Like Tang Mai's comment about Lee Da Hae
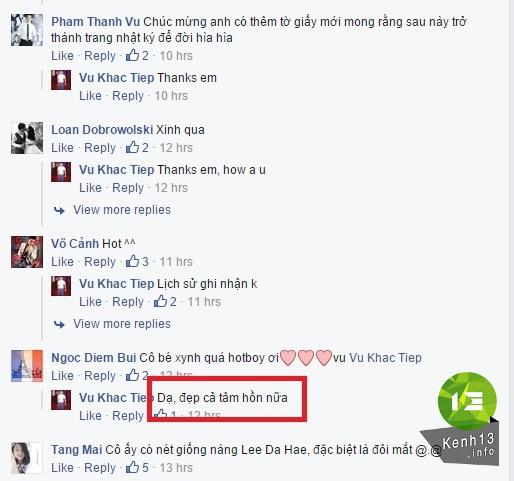514x481 pixels. (x=62, y=468)
